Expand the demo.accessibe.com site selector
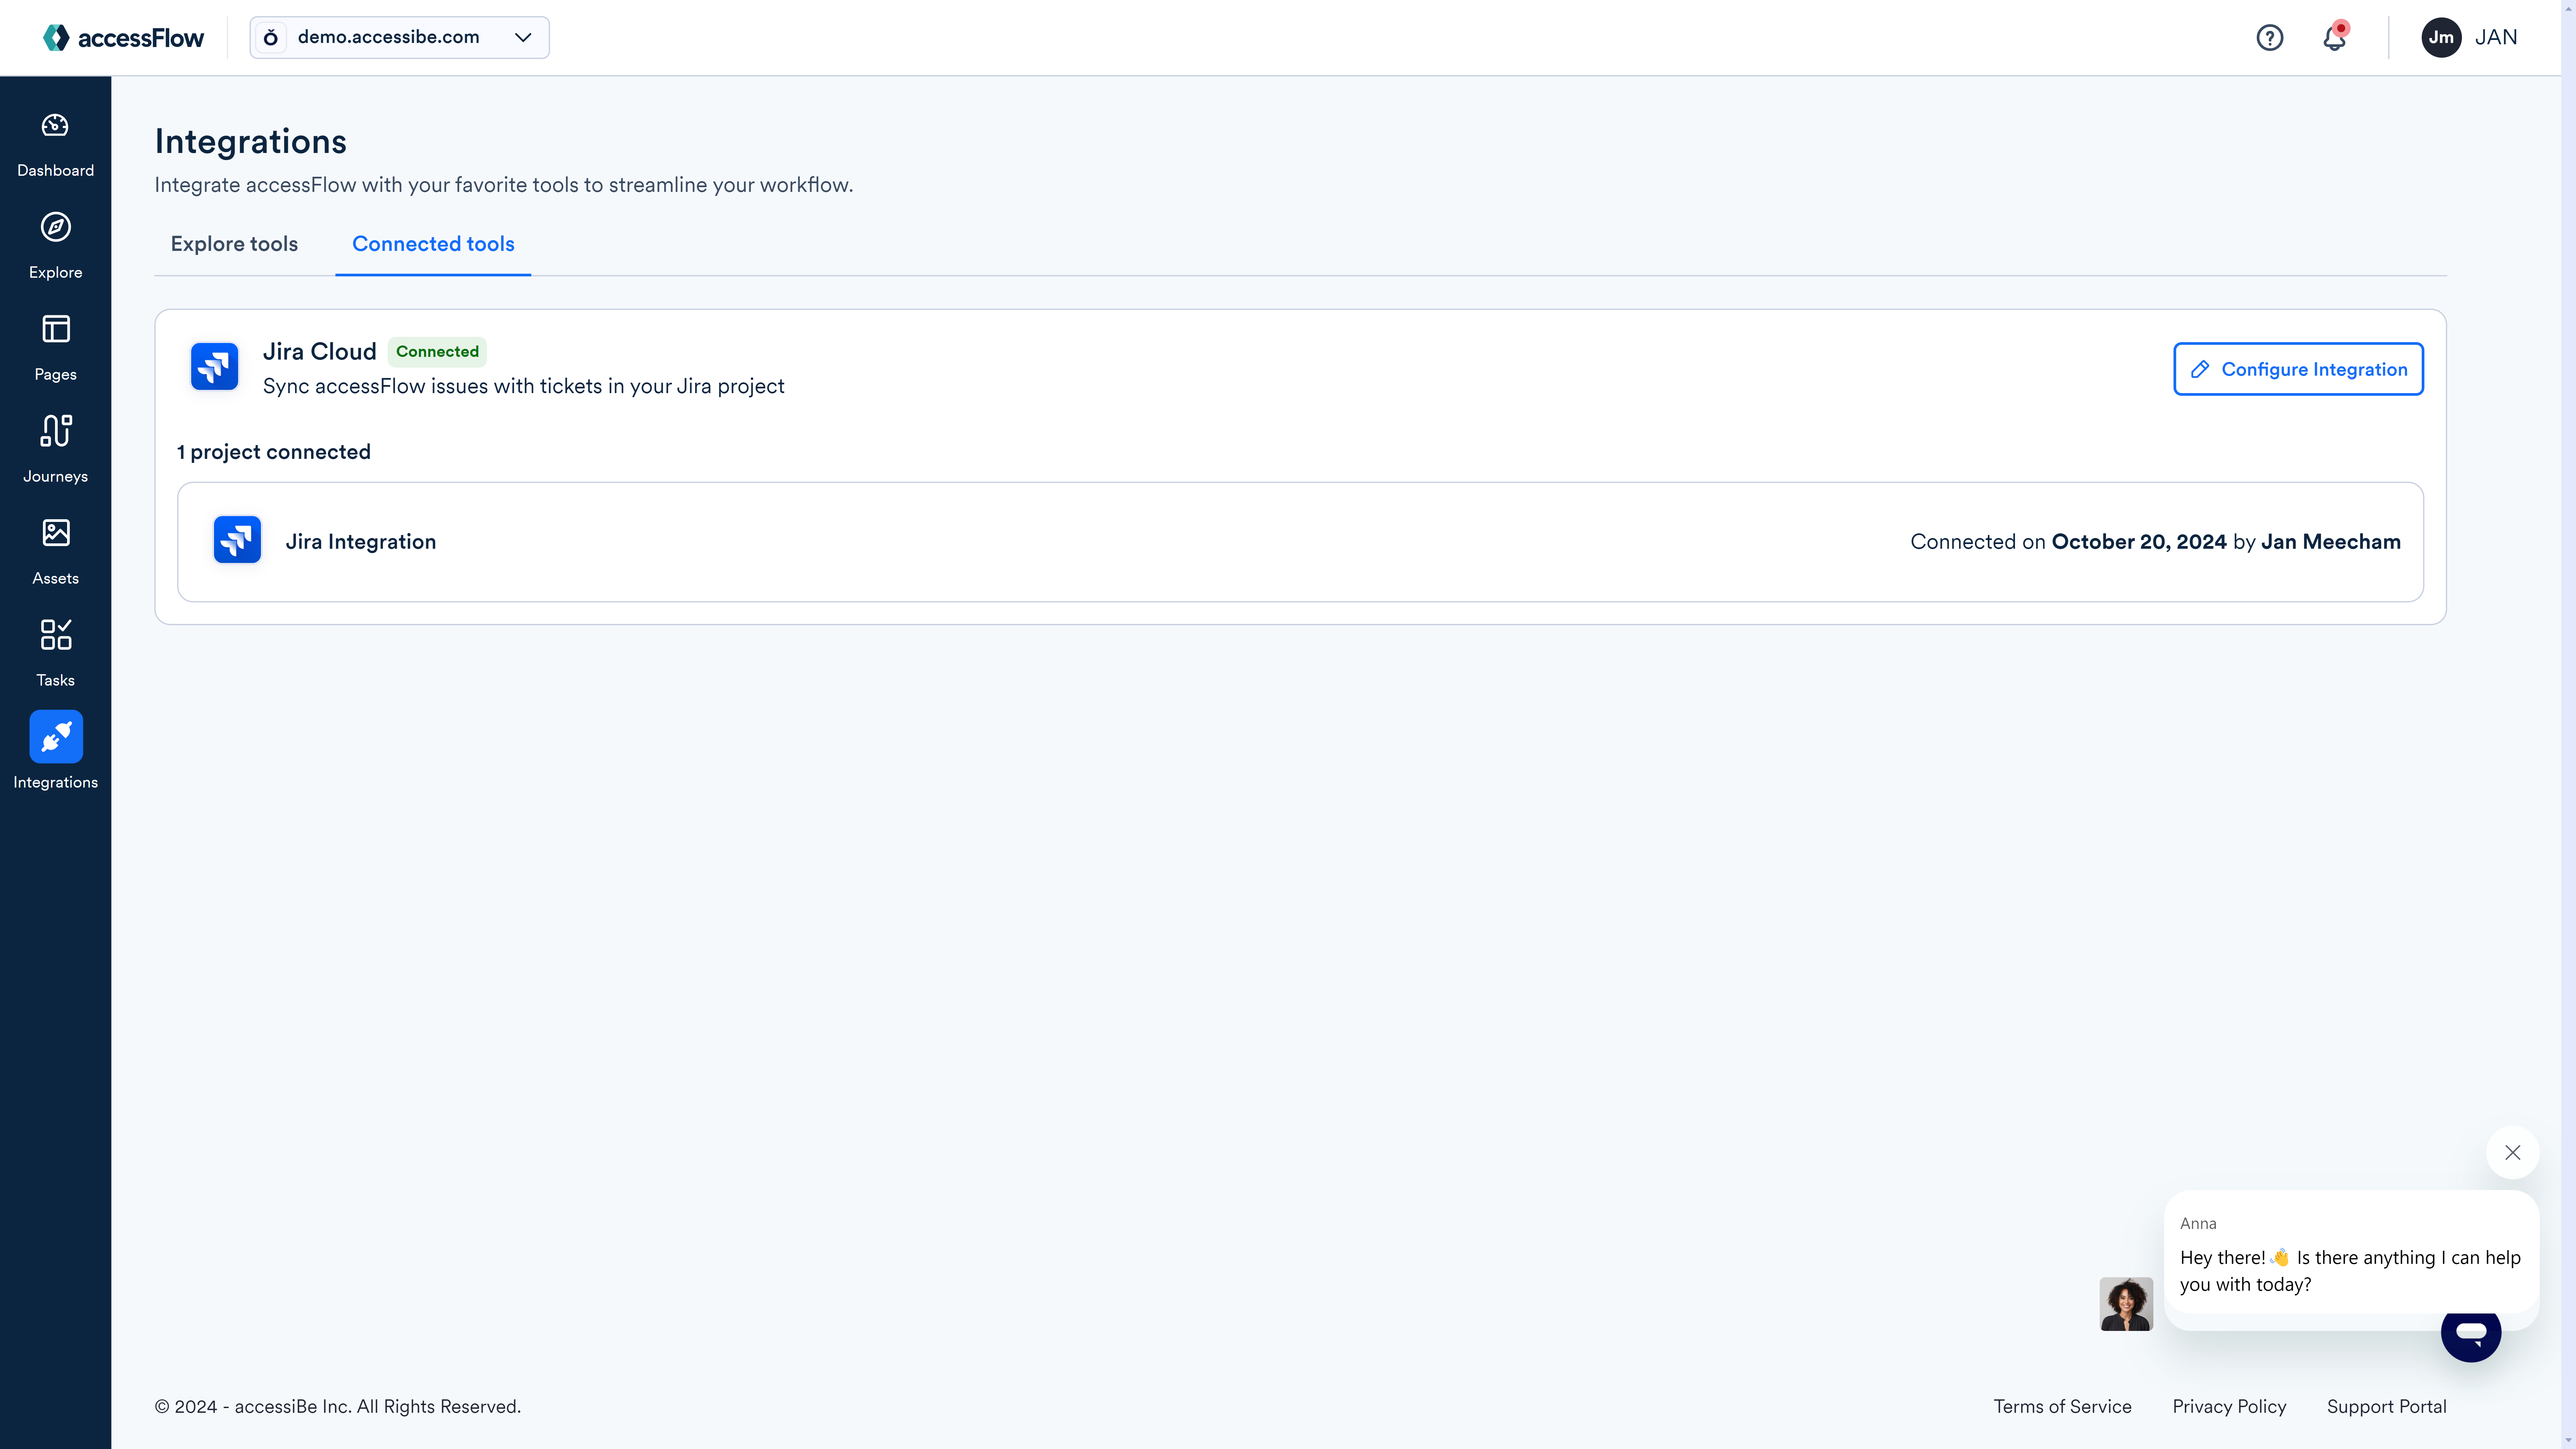 [x=398, y=37]
